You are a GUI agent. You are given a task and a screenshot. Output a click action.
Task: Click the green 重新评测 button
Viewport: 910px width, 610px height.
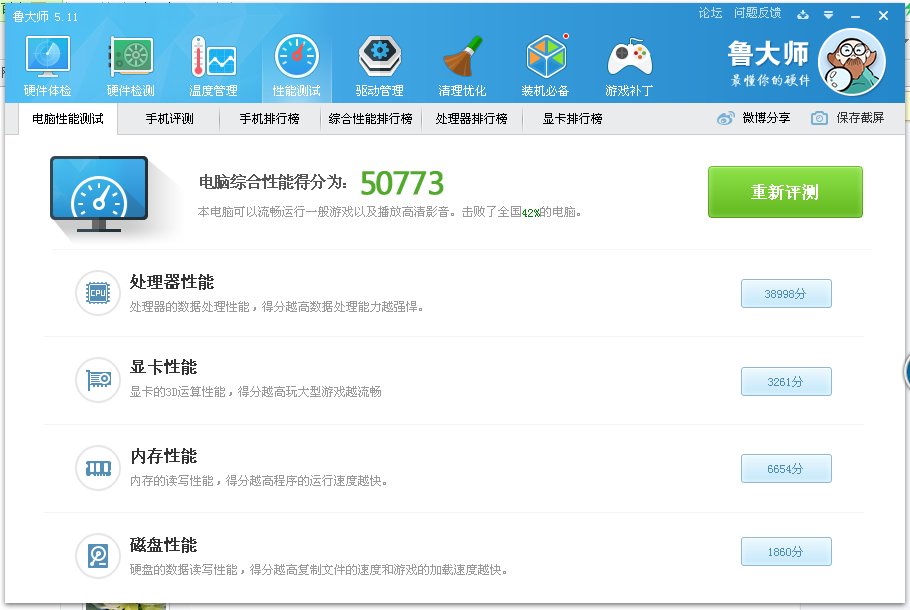785,192
